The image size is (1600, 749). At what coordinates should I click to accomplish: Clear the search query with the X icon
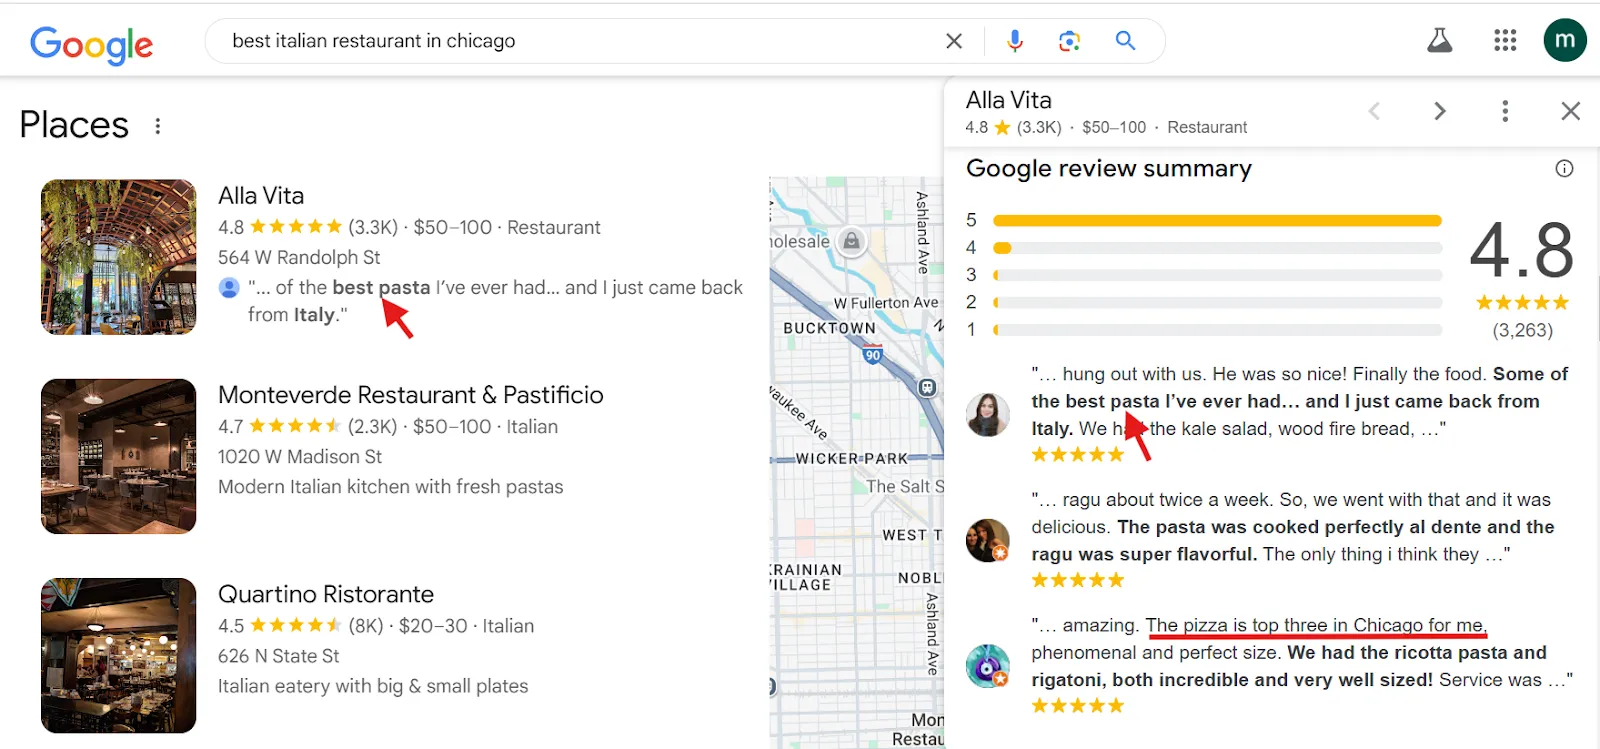click(954, 41)
